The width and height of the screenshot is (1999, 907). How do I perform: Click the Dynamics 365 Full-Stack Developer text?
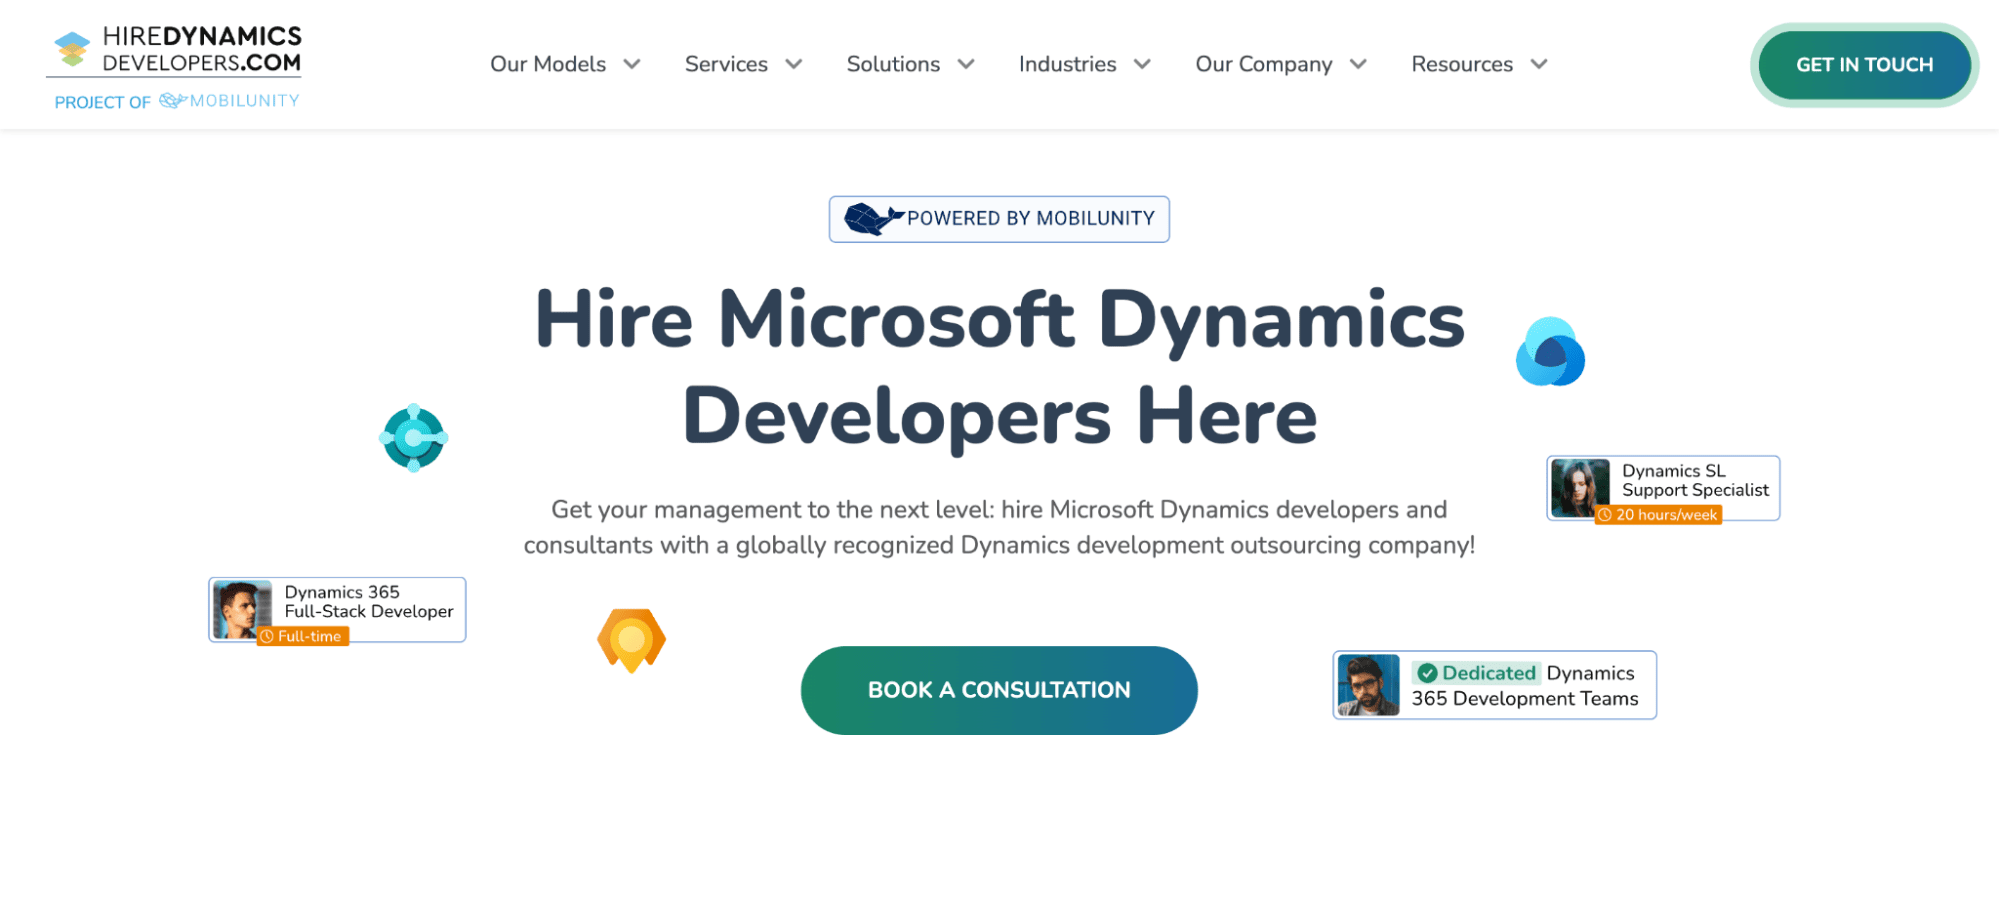[x=368, y=601]
